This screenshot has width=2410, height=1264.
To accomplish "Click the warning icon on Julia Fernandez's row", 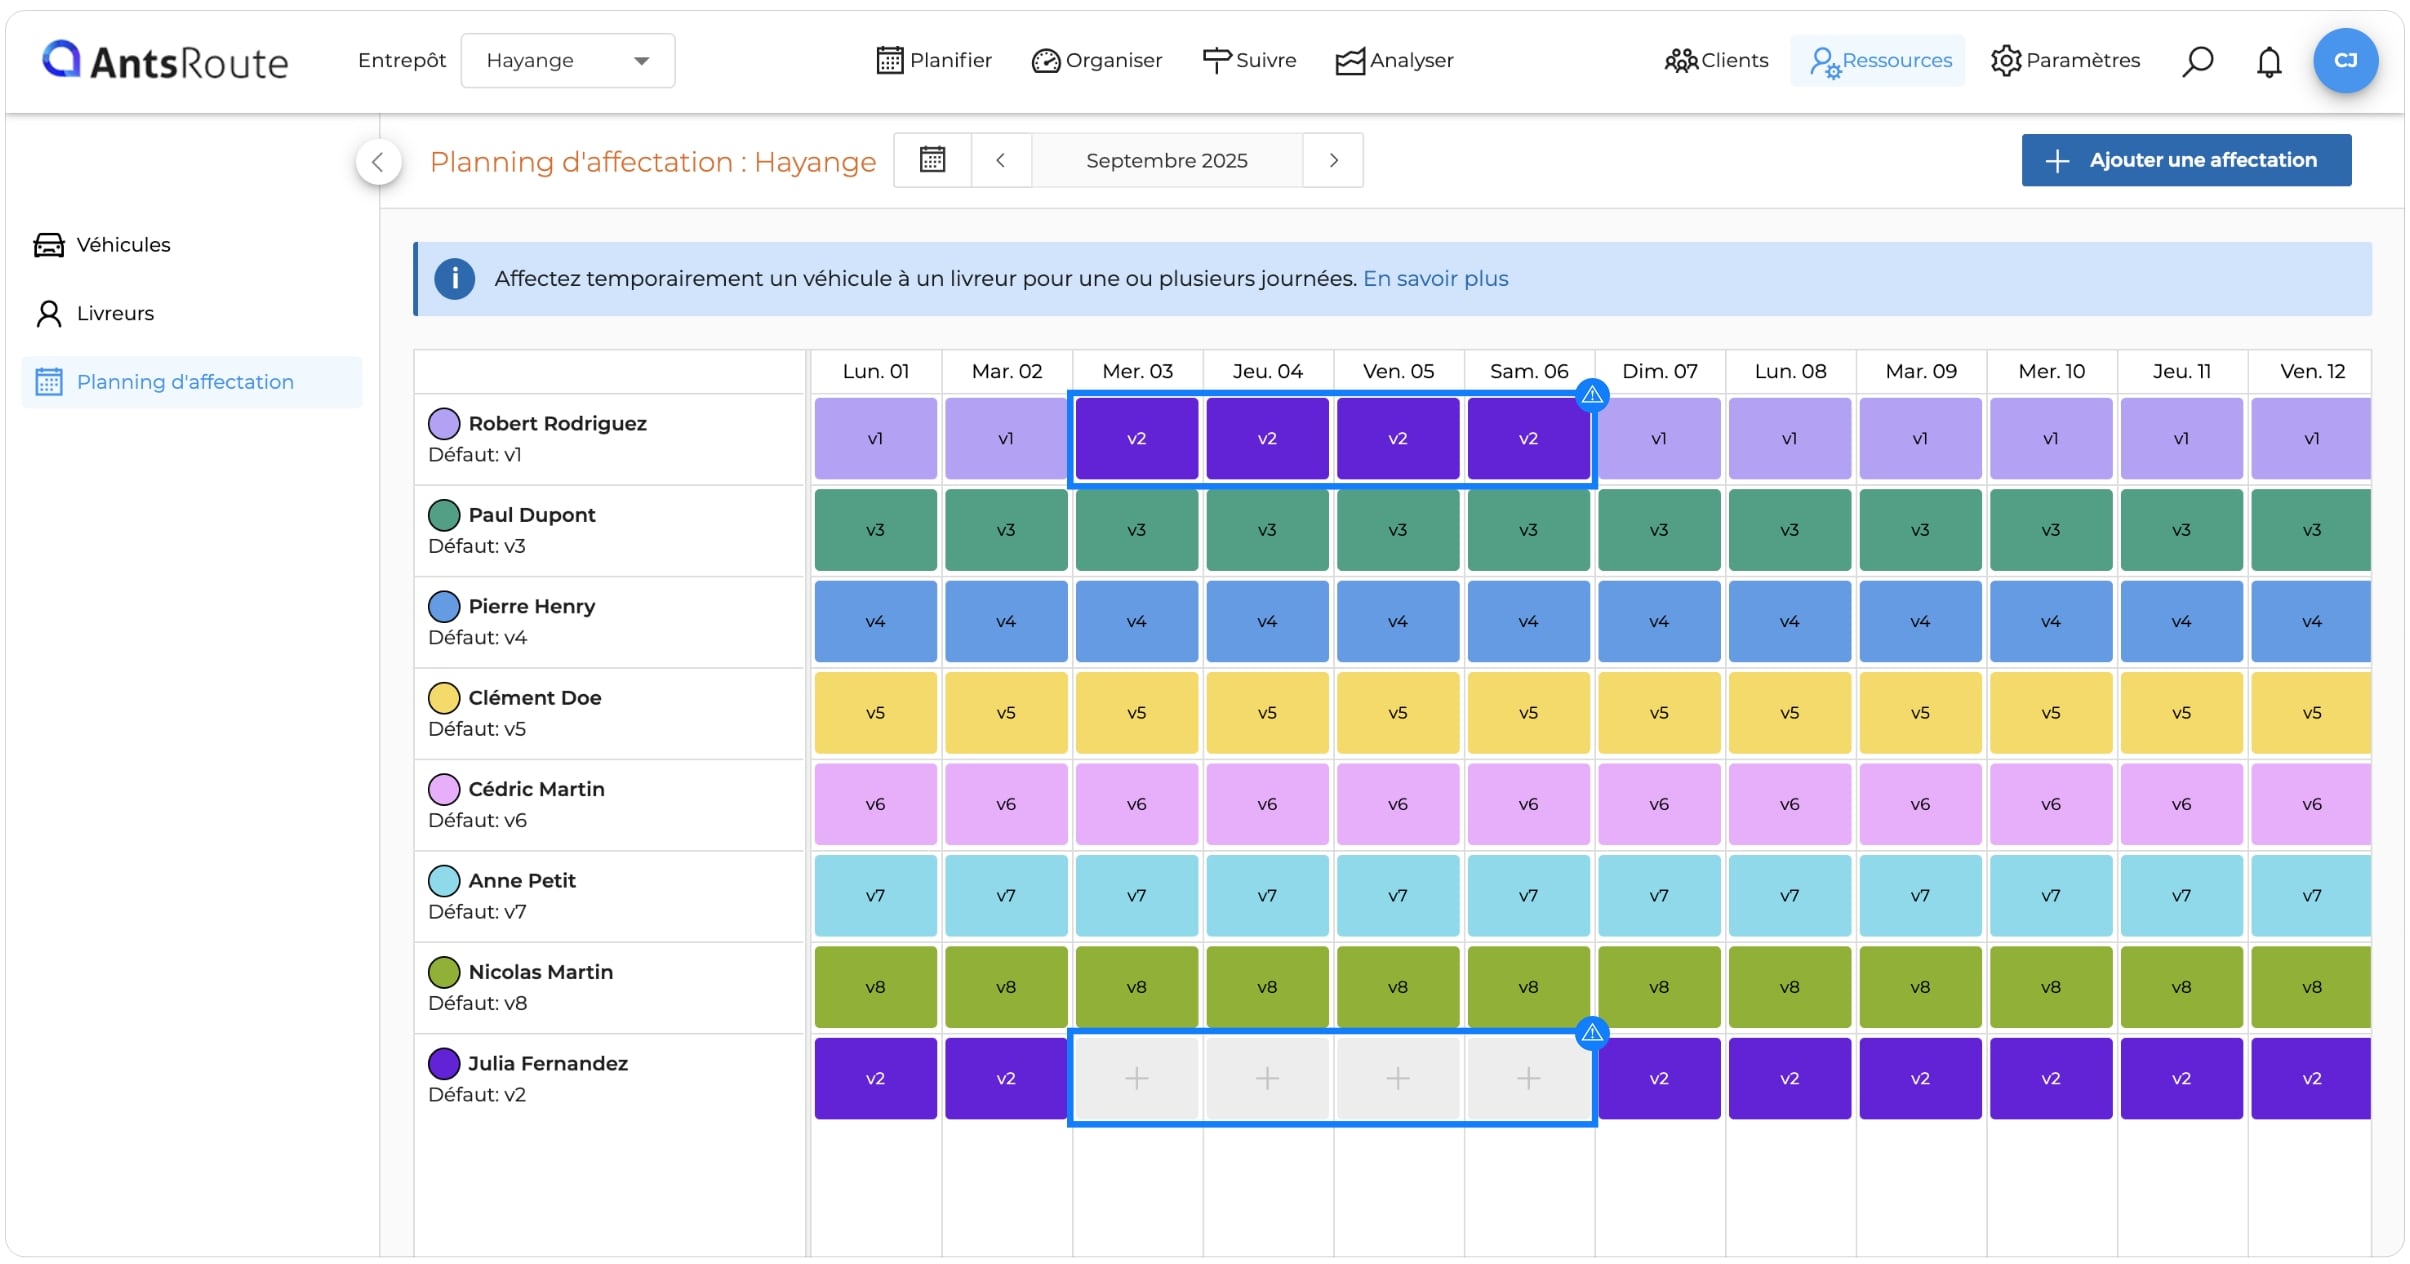I will (x=1592, y=1033).
